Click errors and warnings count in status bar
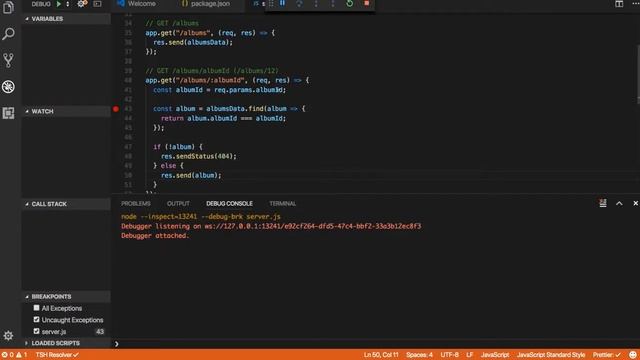640x360 pixels. point(14,355)
